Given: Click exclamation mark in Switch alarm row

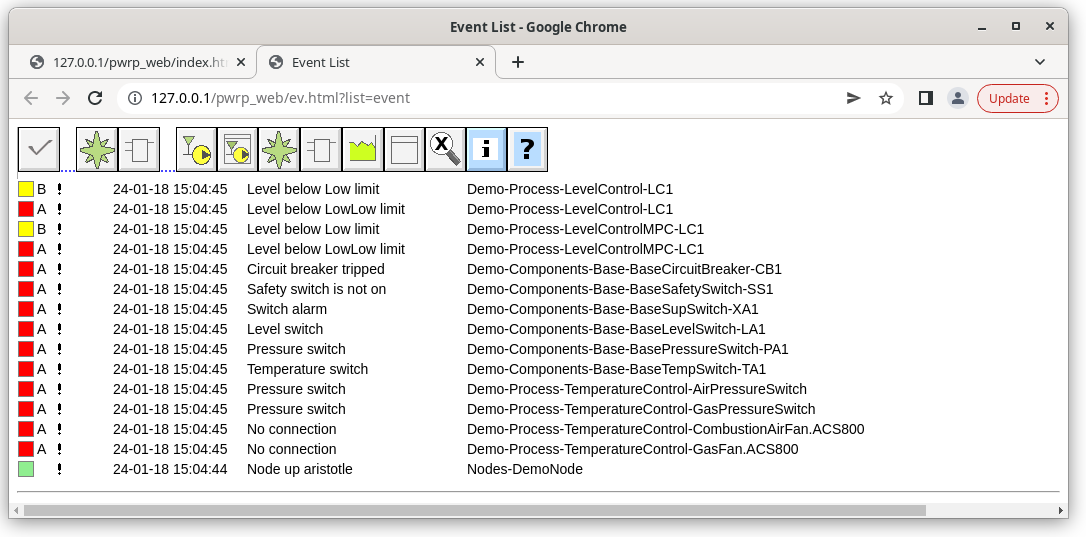Looking at the screenshot, I should (x=60, y=309).
